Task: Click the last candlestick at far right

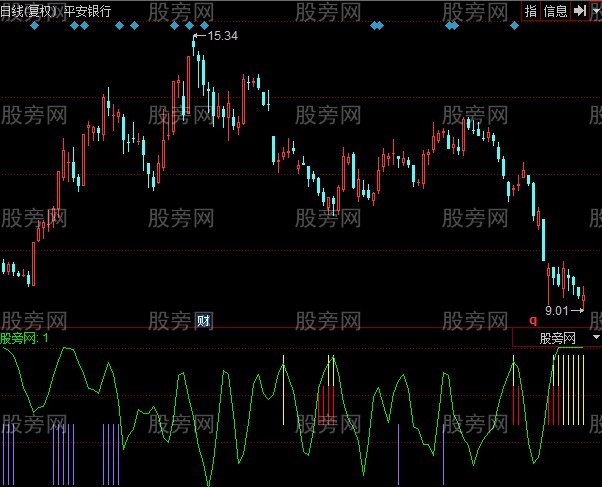Action: click(584, 294)
